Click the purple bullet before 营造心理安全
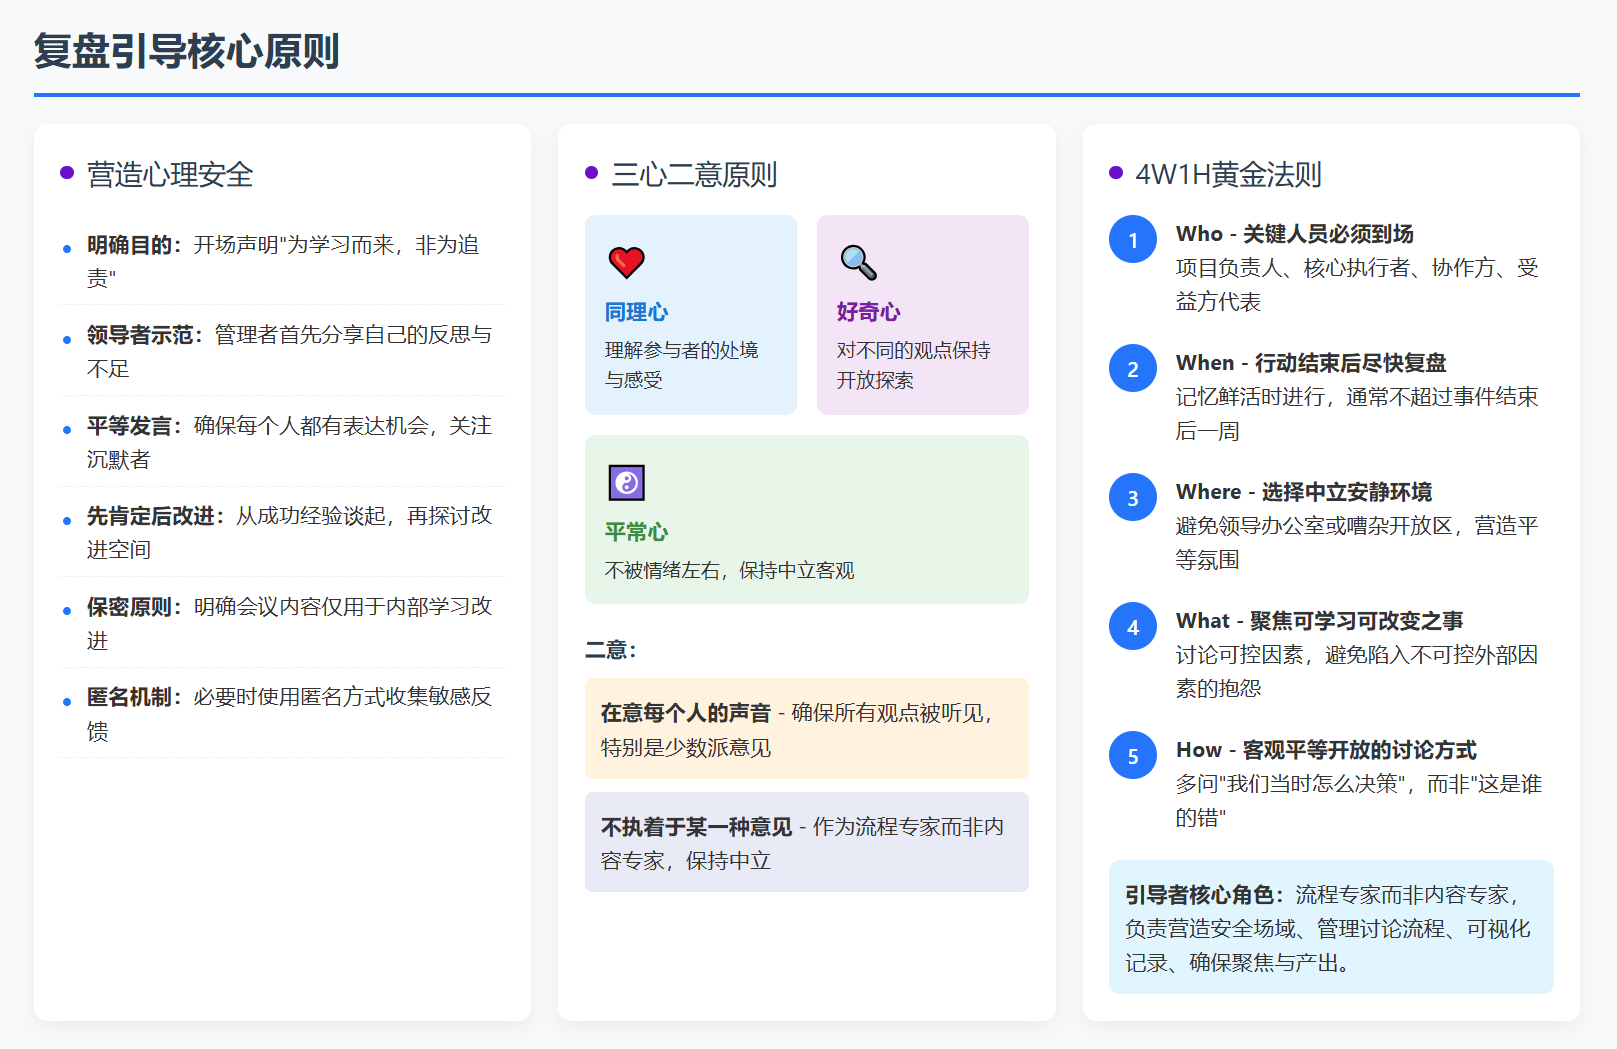This screenshot has width=1617, height=1049. coord(67,173)
